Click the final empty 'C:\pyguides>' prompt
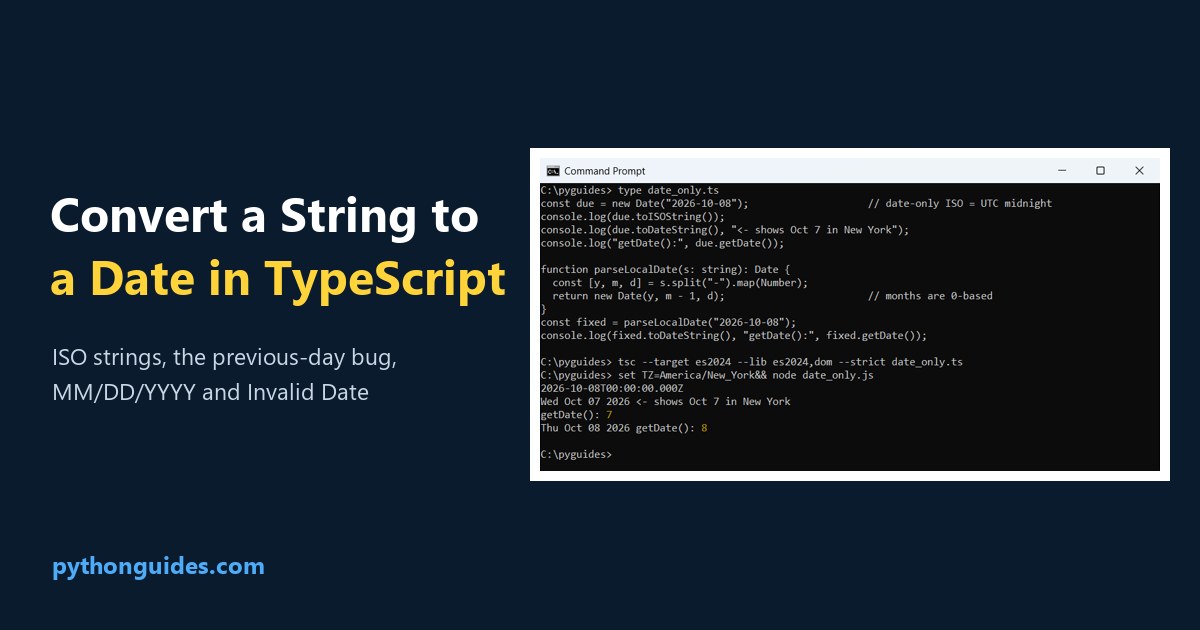 point(576,454)
